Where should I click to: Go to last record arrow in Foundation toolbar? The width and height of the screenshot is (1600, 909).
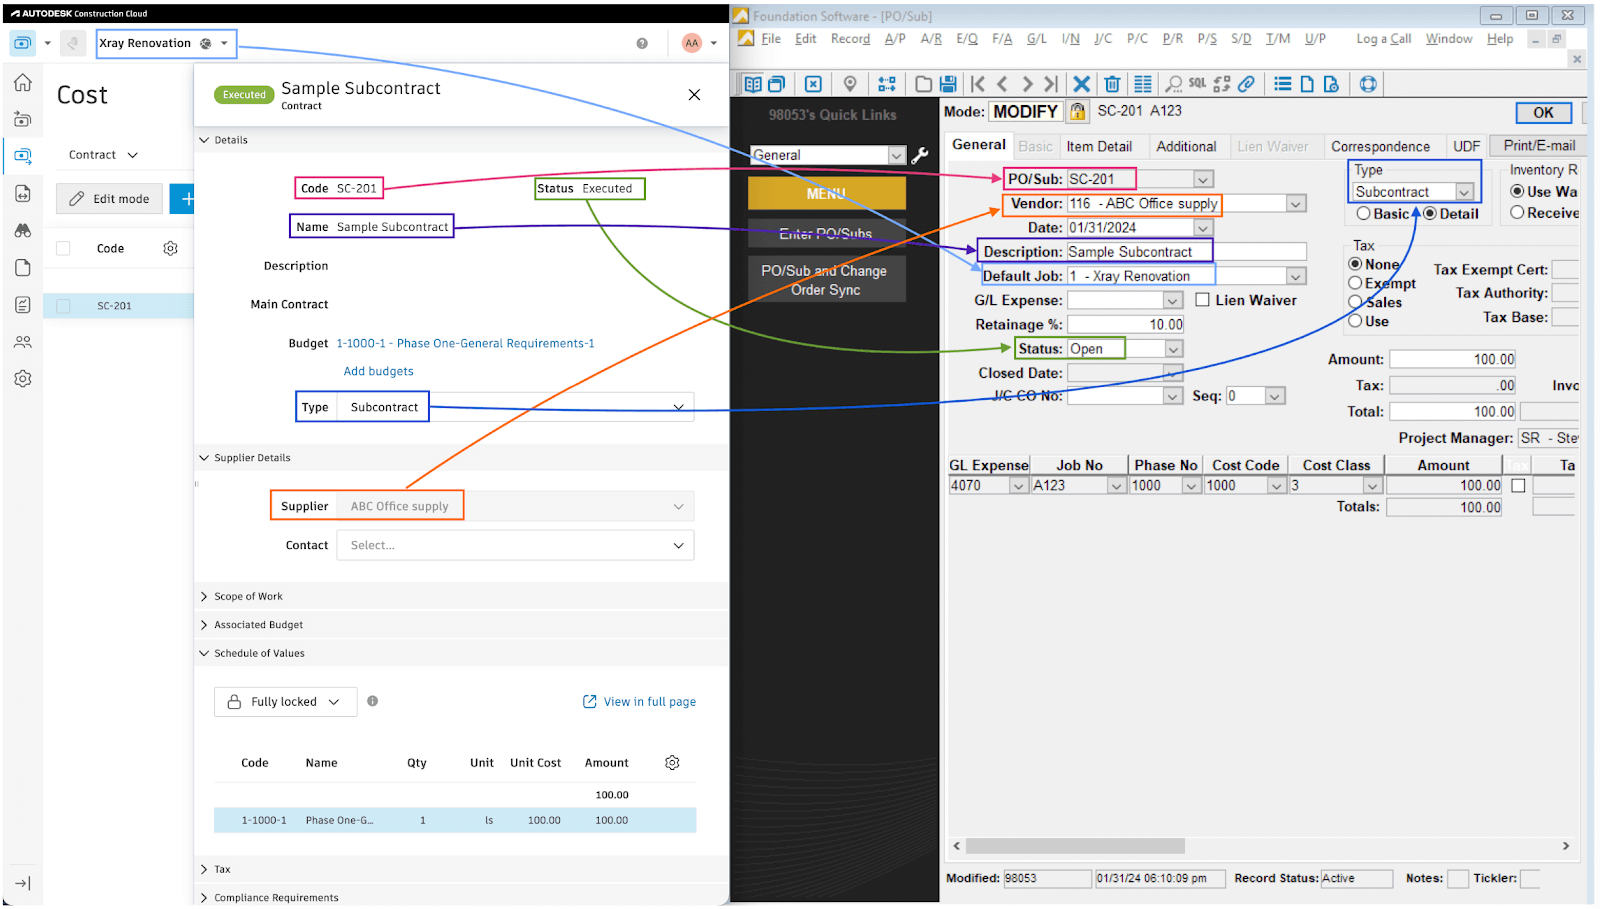click(x=1051, y=84)
